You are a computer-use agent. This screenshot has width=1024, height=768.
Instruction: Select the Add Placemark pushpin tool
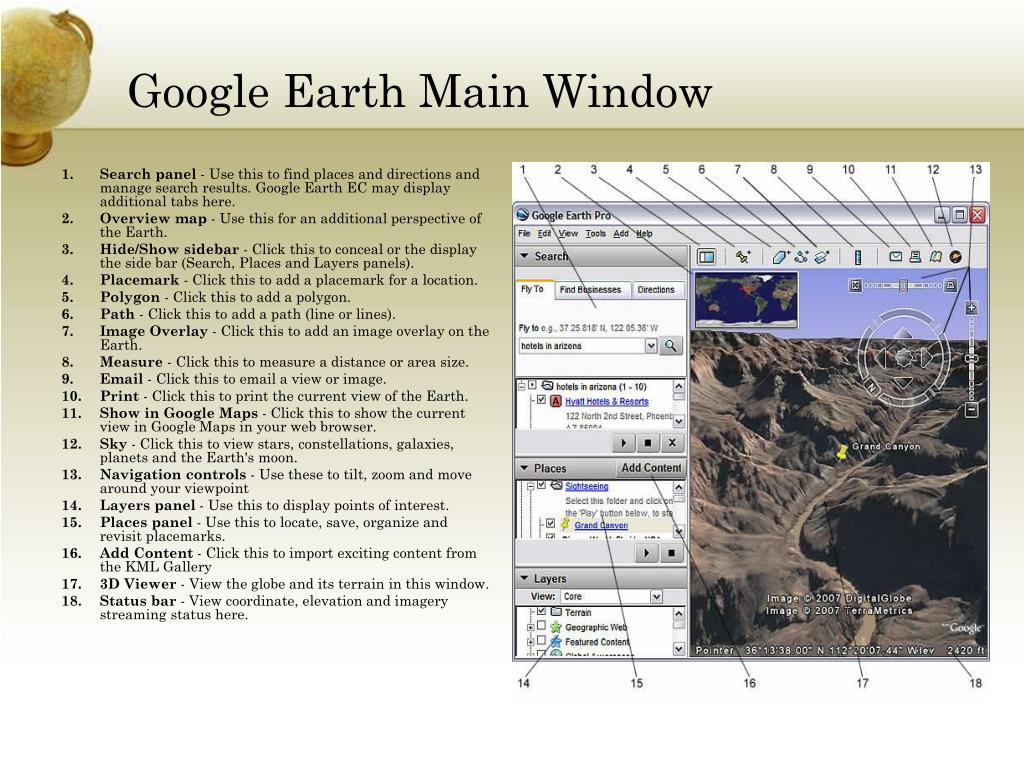pos(743,257)
